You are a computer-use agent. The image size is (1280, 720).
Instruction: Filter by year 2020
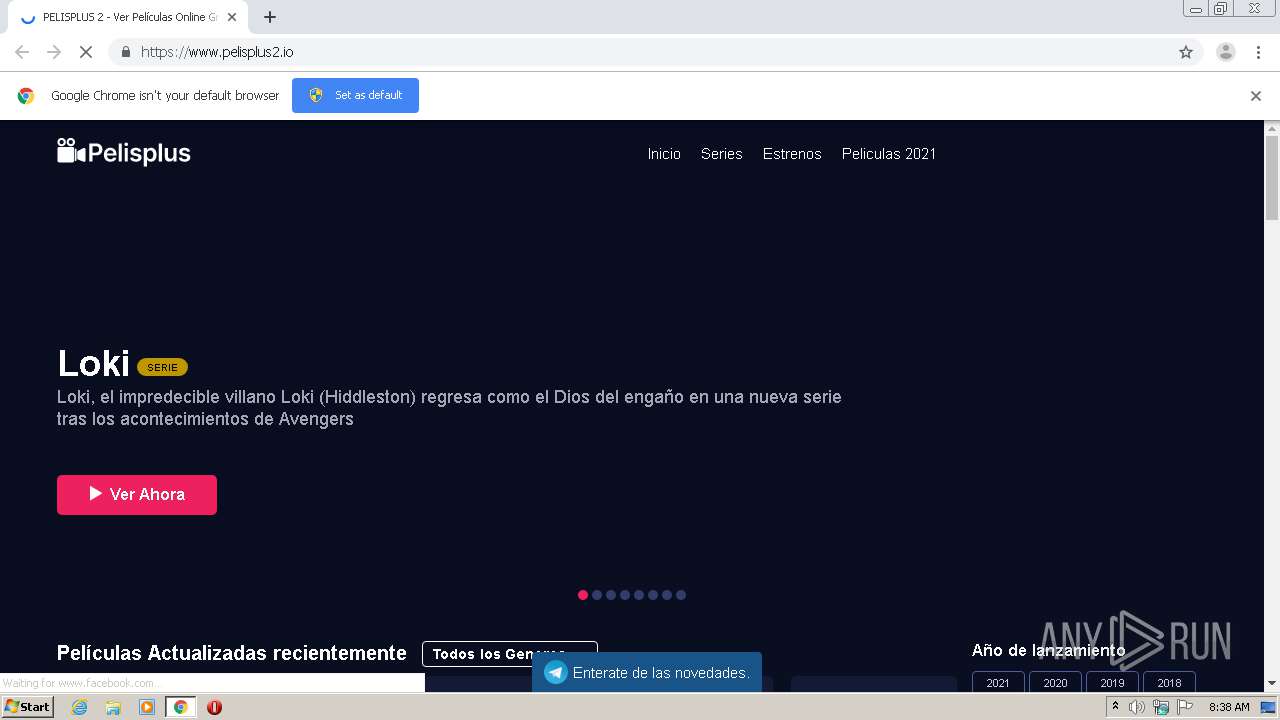pyautogui.click(x=1055, y=683)
